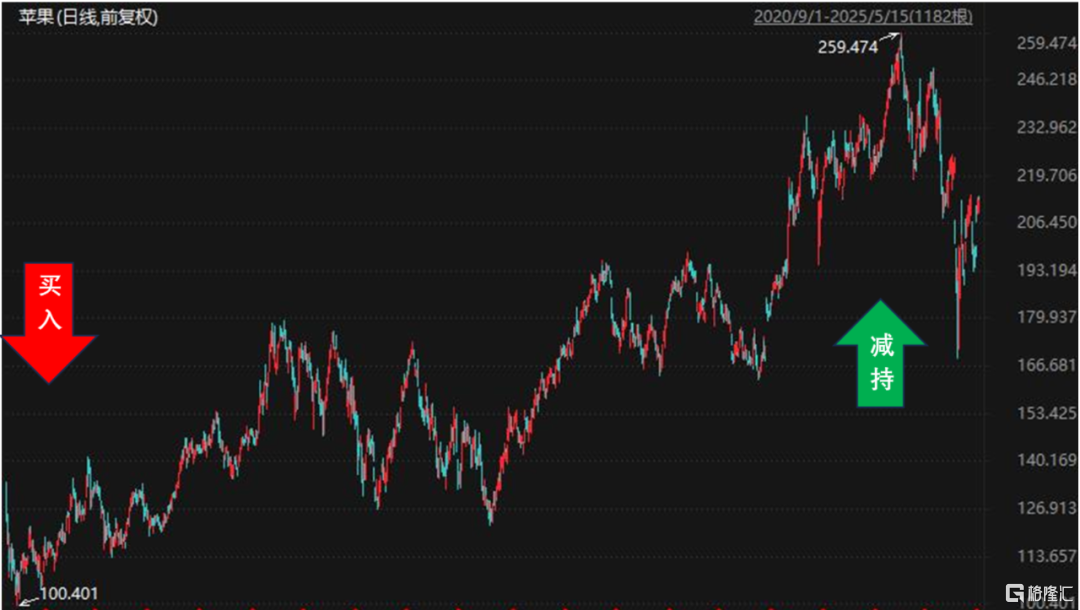Click the 193.194 price axis value
The image size is (1080, 610).
(x=1047, y=270)
